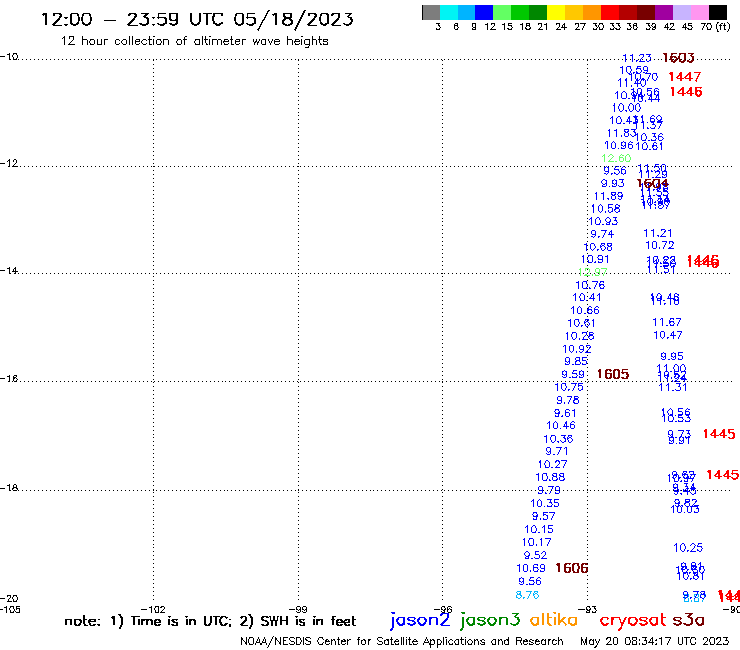Click the latitude axis label -12
Screen dimensions: 740x650
(9, 163)
